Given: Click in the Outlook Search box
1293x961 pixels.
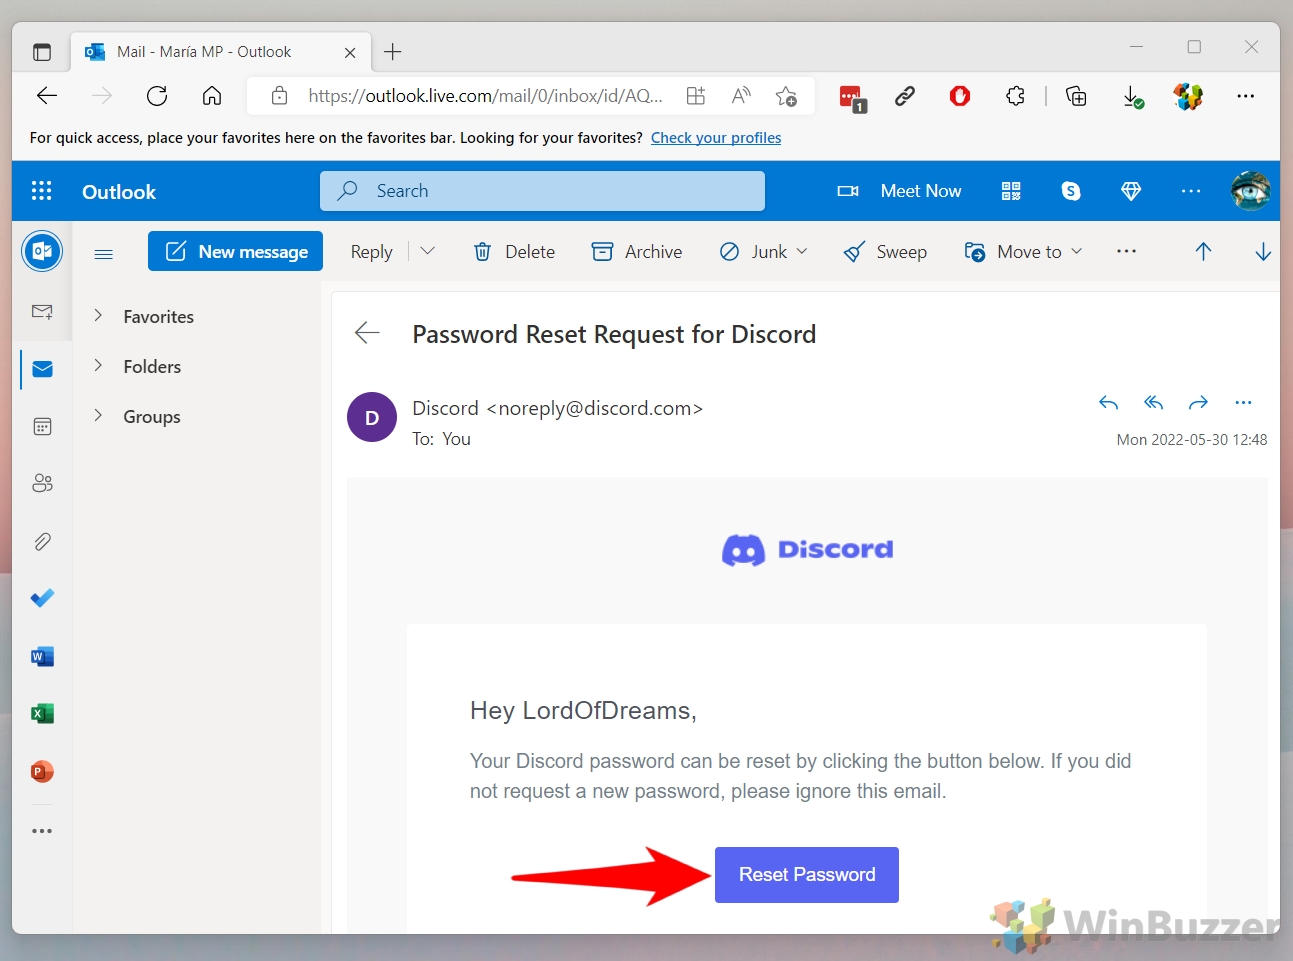Looking at the screenshot, I should pyautogui.click(x=542, y=191).
